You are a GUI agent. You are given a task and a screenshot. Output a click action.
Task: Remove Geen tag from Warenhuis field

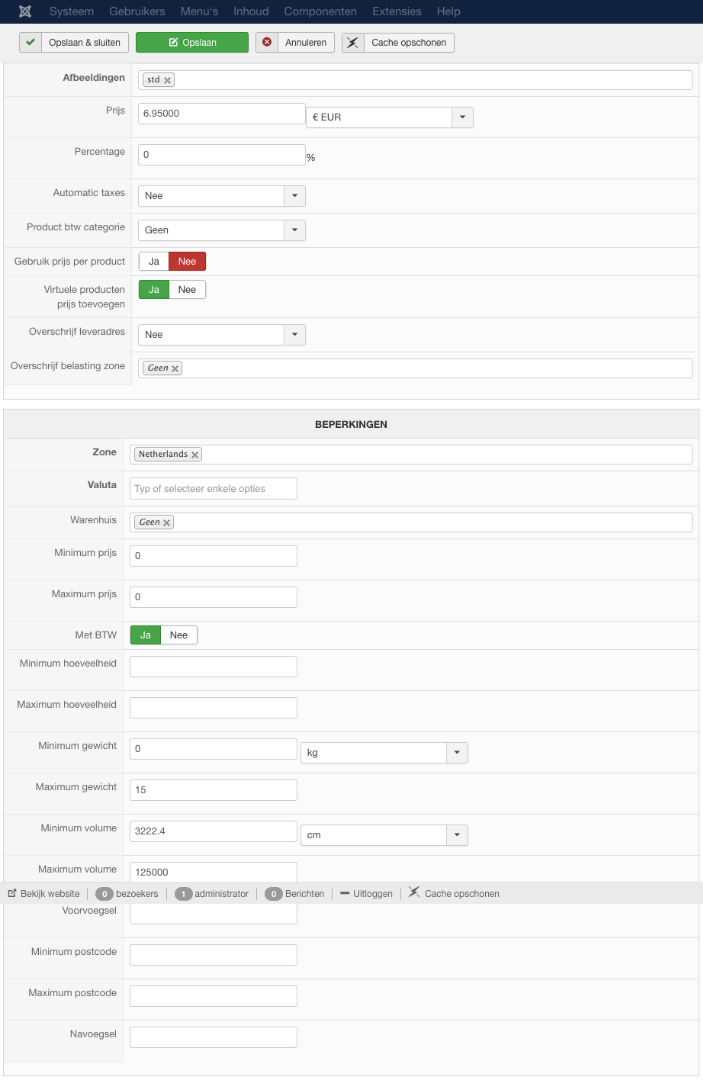point(167,522)
